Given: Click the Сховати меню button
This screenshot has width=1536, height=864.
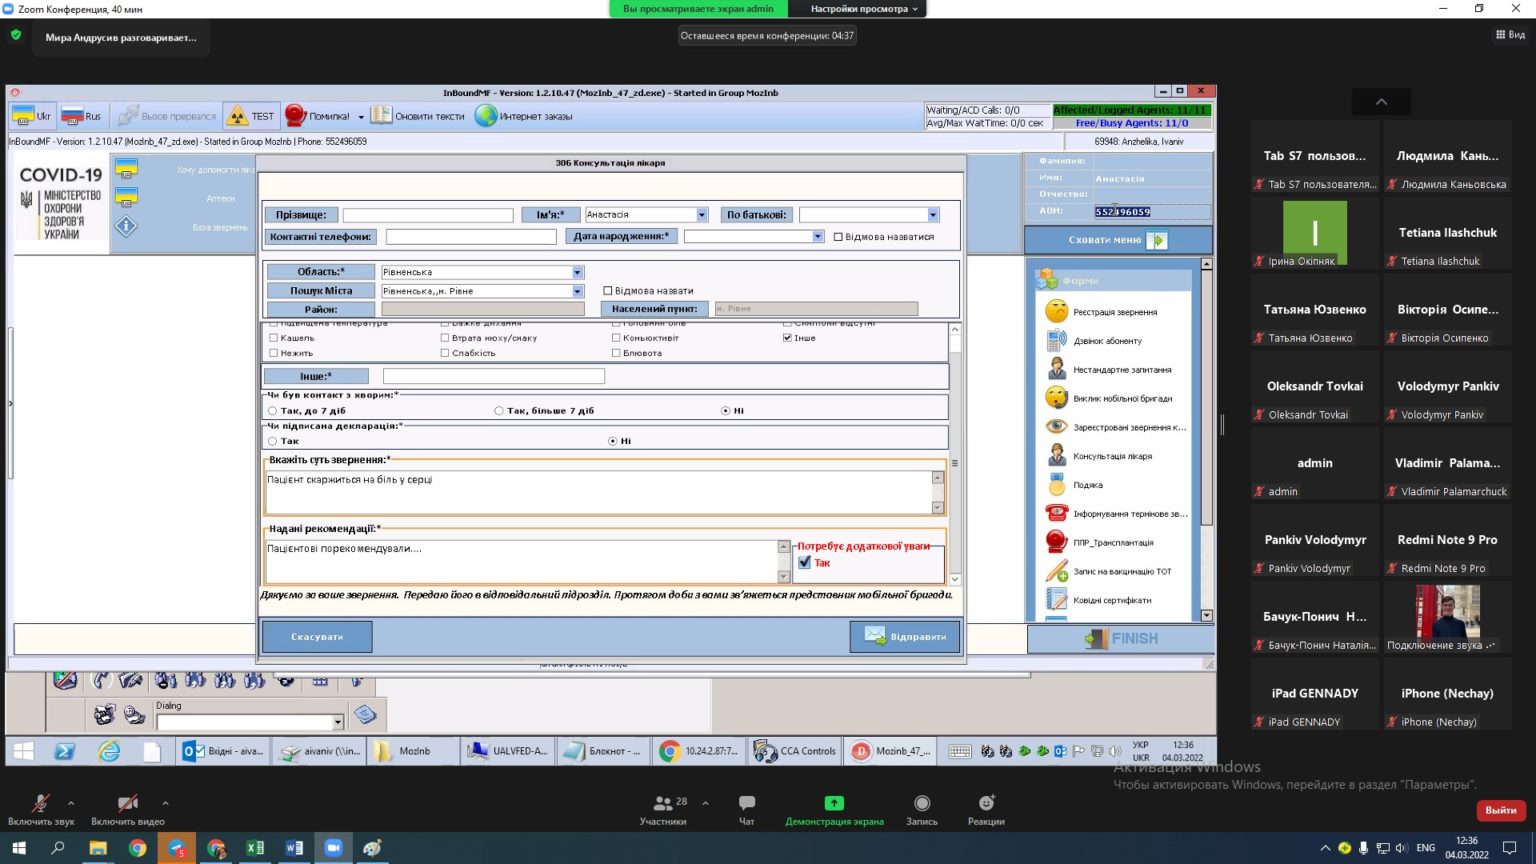Looking at the screenshot, I should tap(1118, 240).
